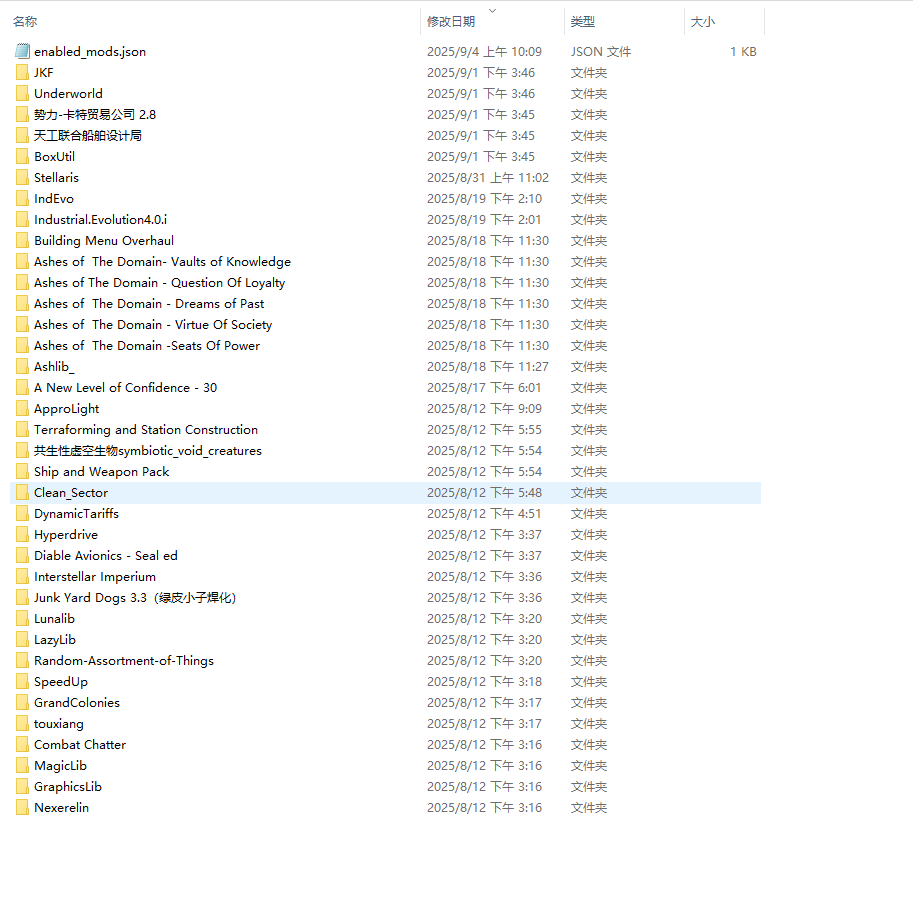Click the Interstellar Imperium folder name
913x899 pixels.
95,576
